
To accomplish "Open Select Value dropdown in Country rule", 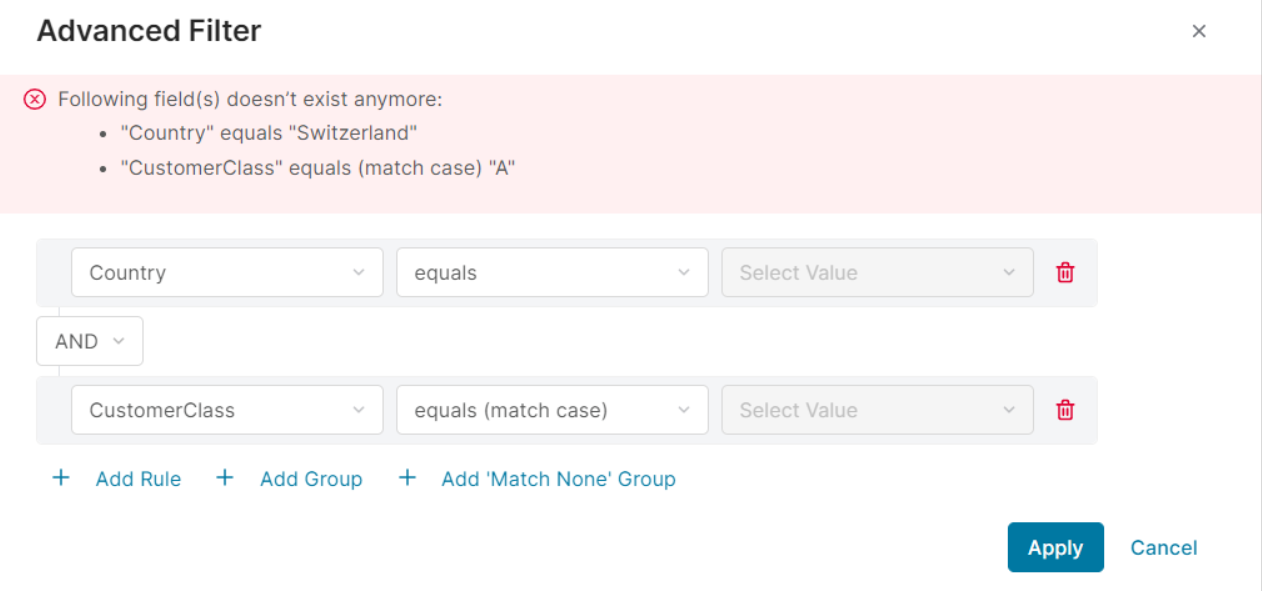I will coord(877,272).
